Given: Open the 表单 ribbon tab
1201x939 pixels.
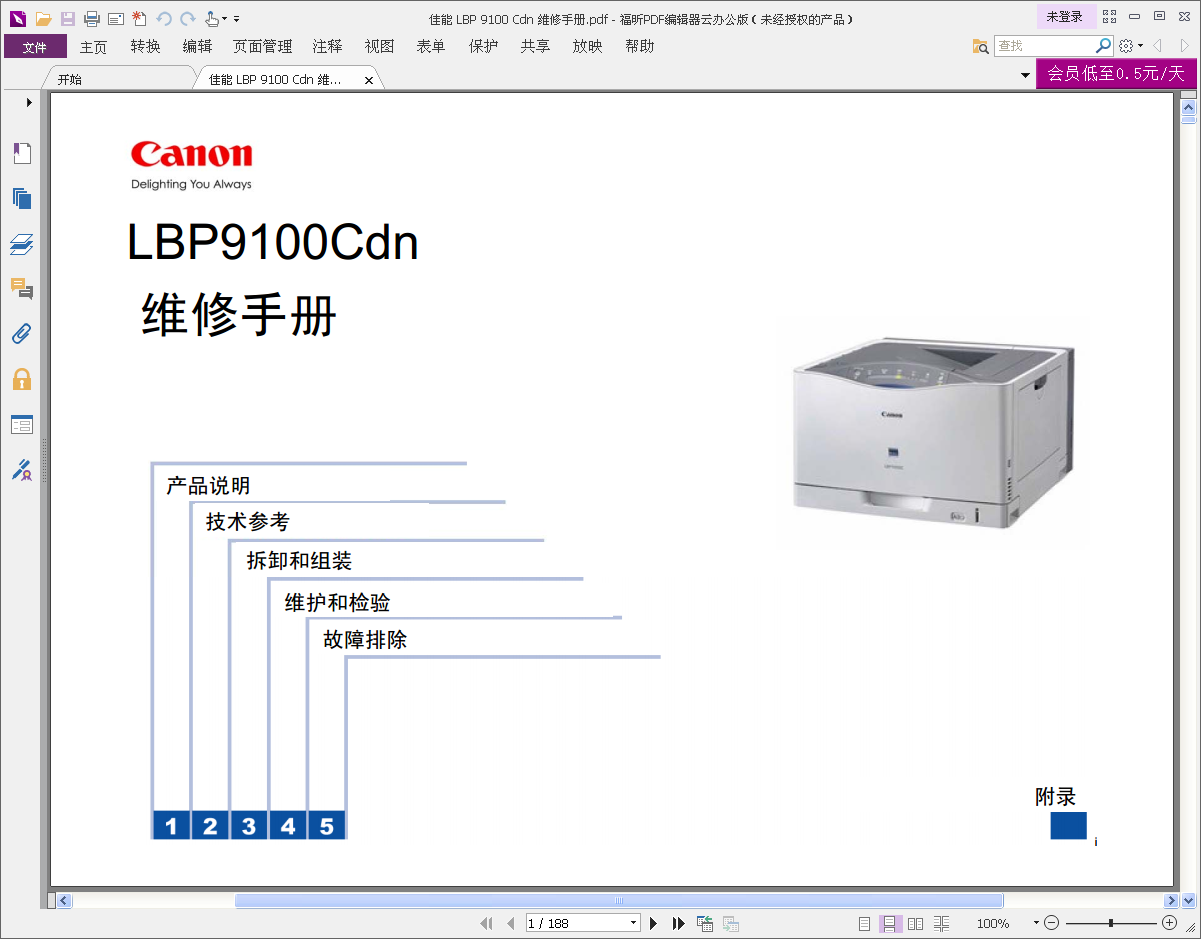Looking at the screenshot, I should click(431, 46).
